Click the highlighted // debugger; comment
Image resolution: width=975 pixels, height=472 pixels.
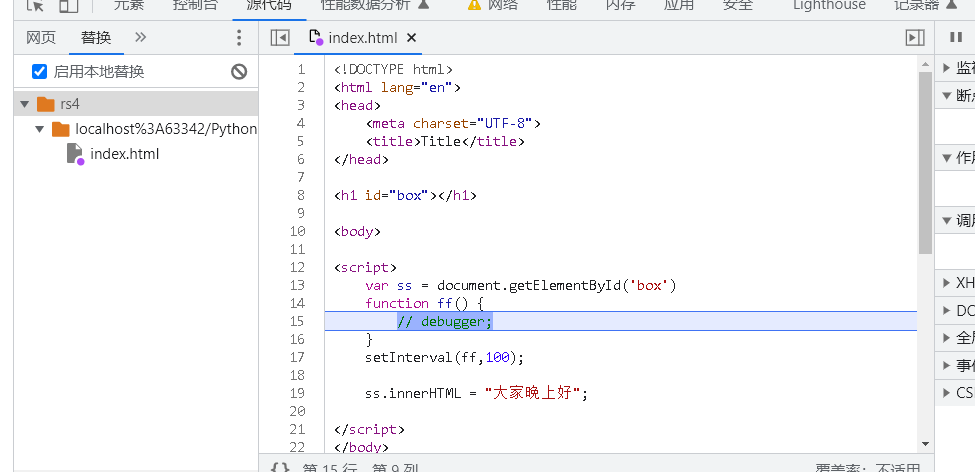tap(445, 322)
